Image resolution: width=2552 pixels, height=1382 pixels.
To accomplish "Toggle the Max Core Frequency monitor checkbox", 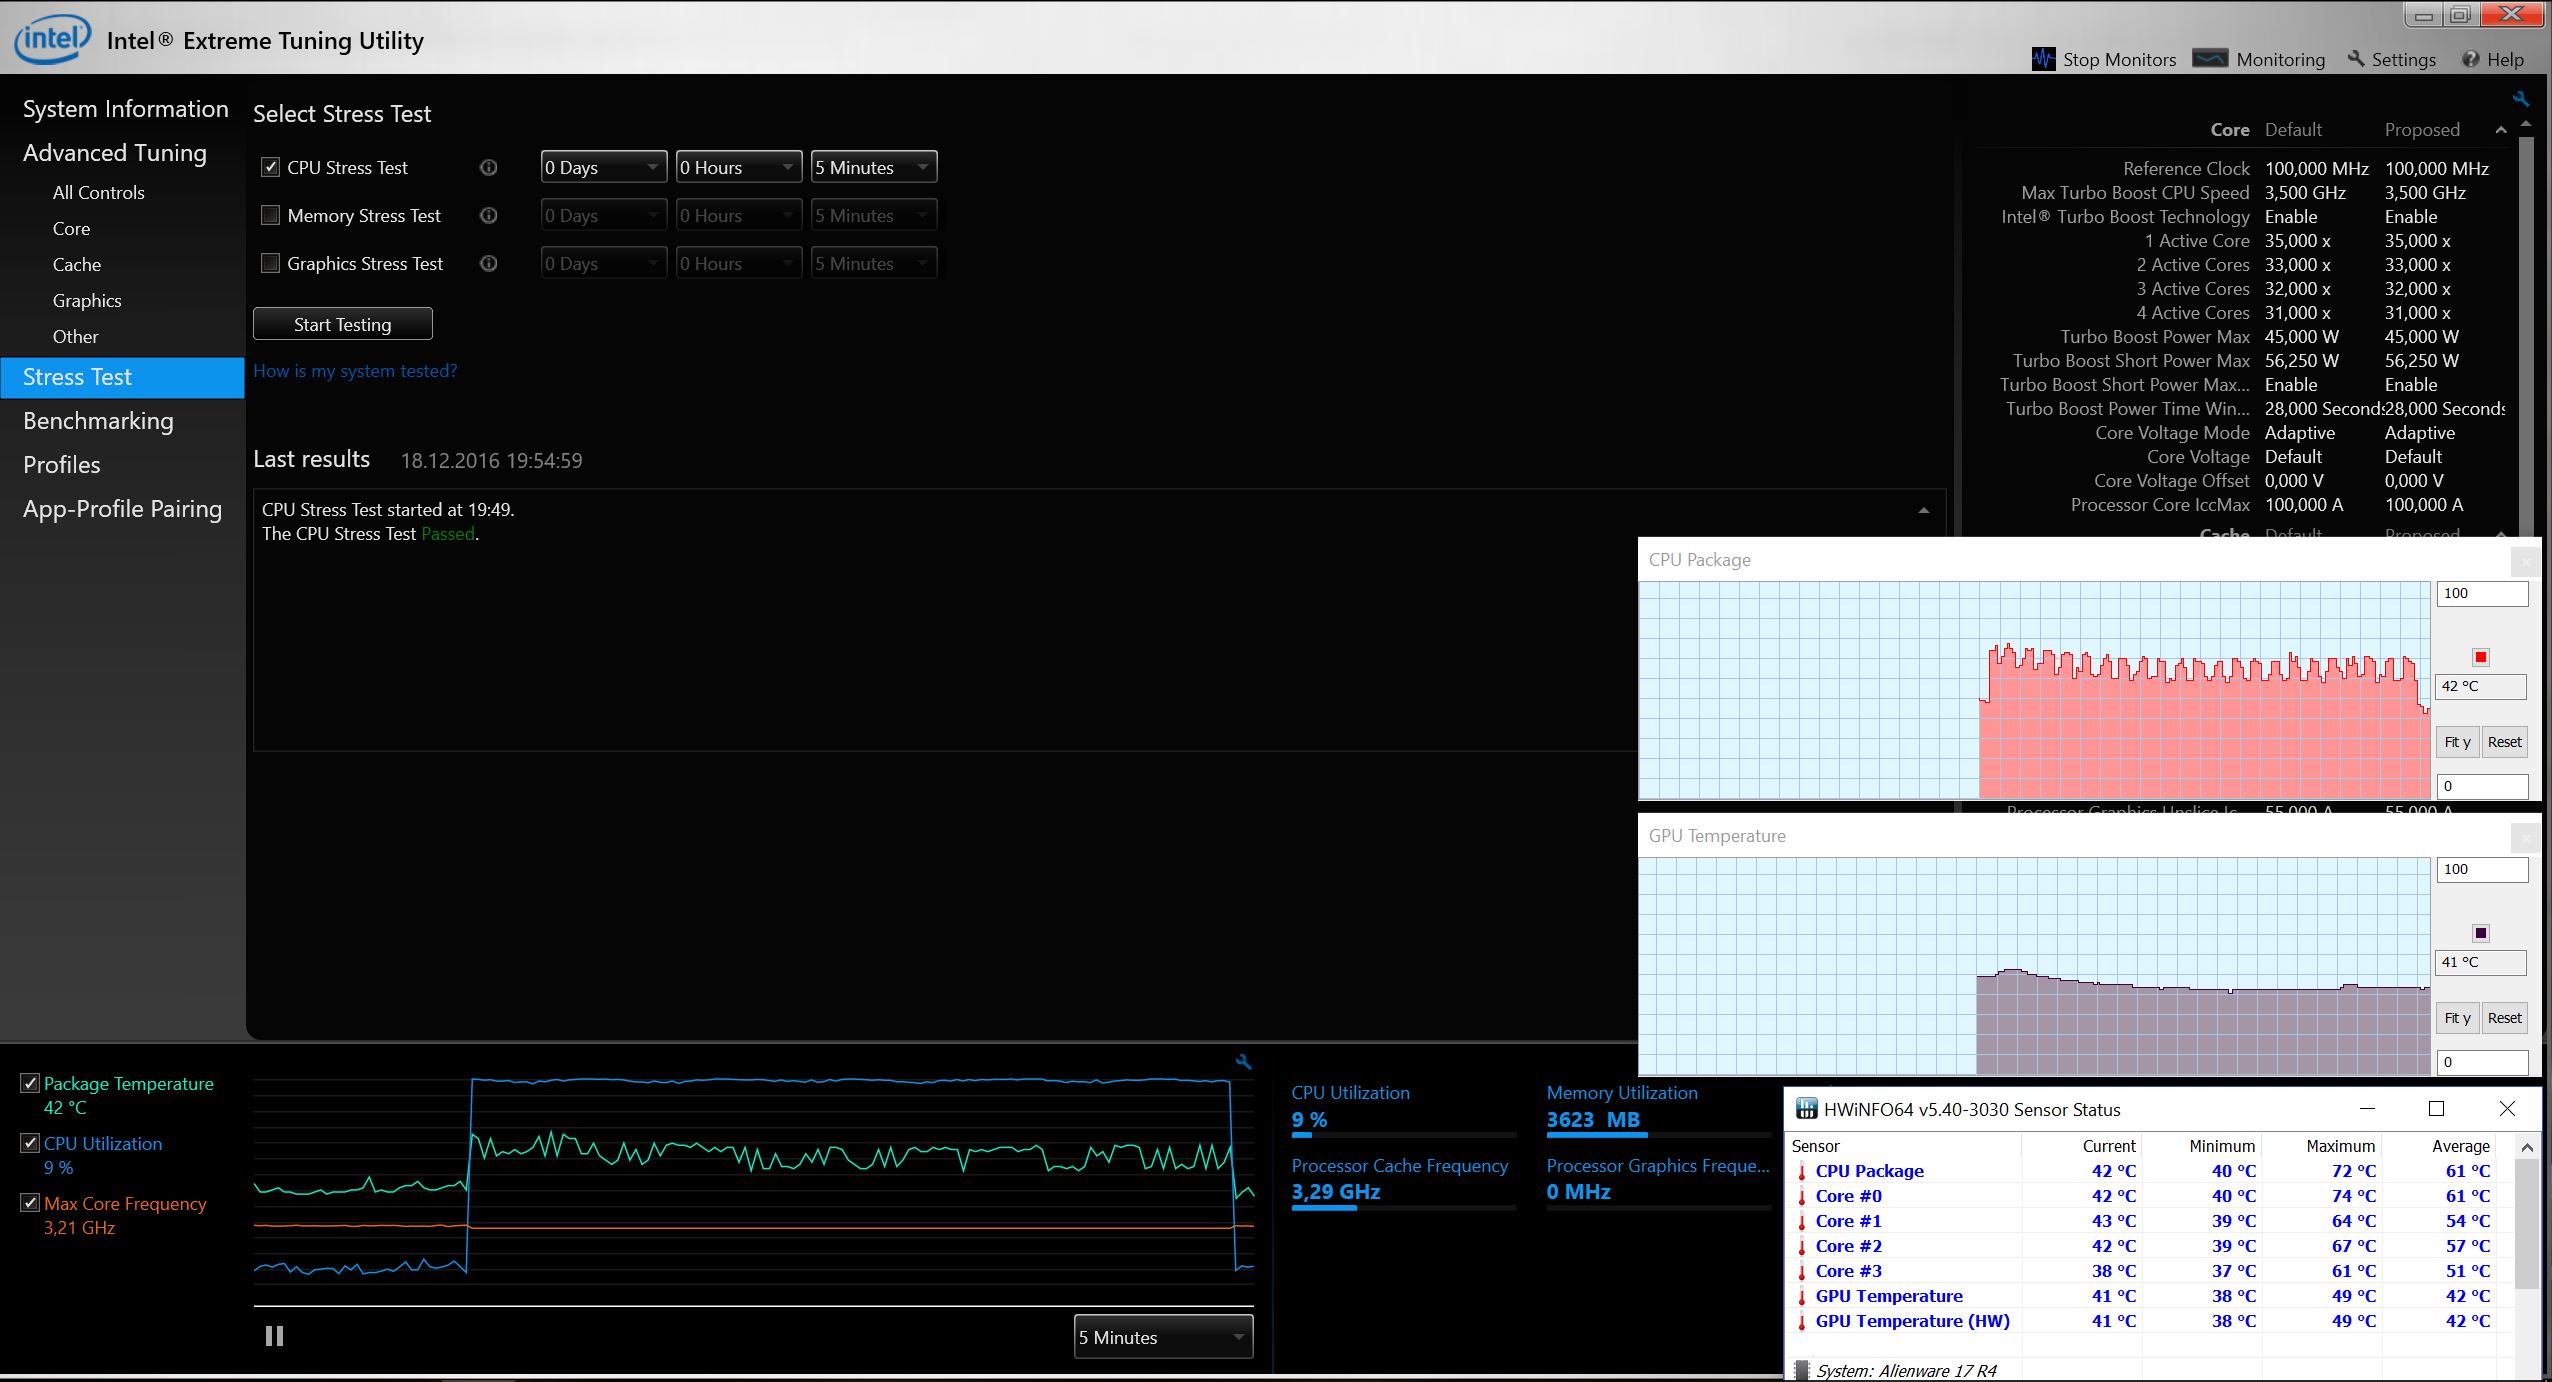I will tap(30, 1203).
